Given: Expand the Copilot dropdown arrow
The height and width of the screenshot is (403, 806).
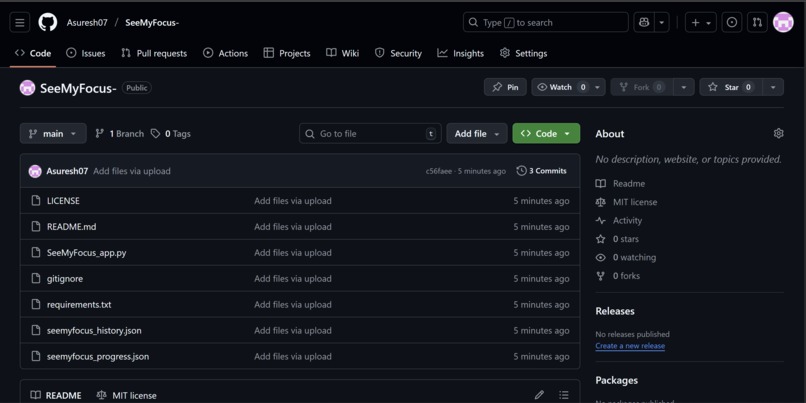Looking at the screenshot, I should pyautogui.click(x=662, y=23).
